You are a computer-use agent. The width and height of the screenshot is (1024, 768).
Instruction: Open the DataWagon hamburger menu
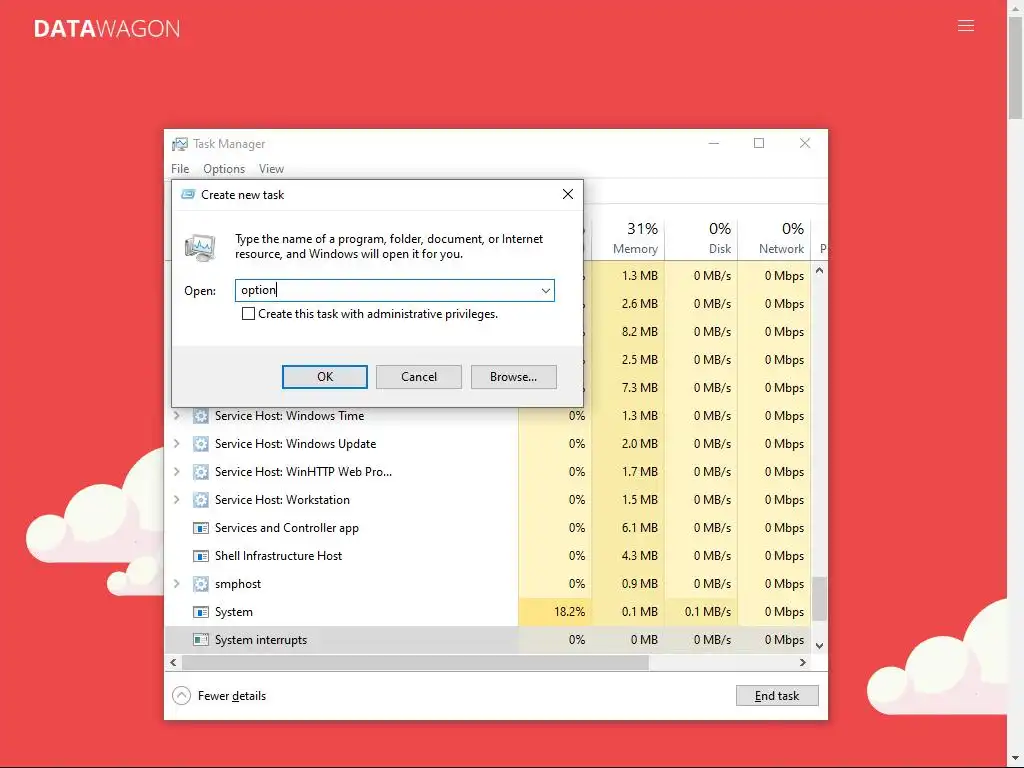pos(966,26)
